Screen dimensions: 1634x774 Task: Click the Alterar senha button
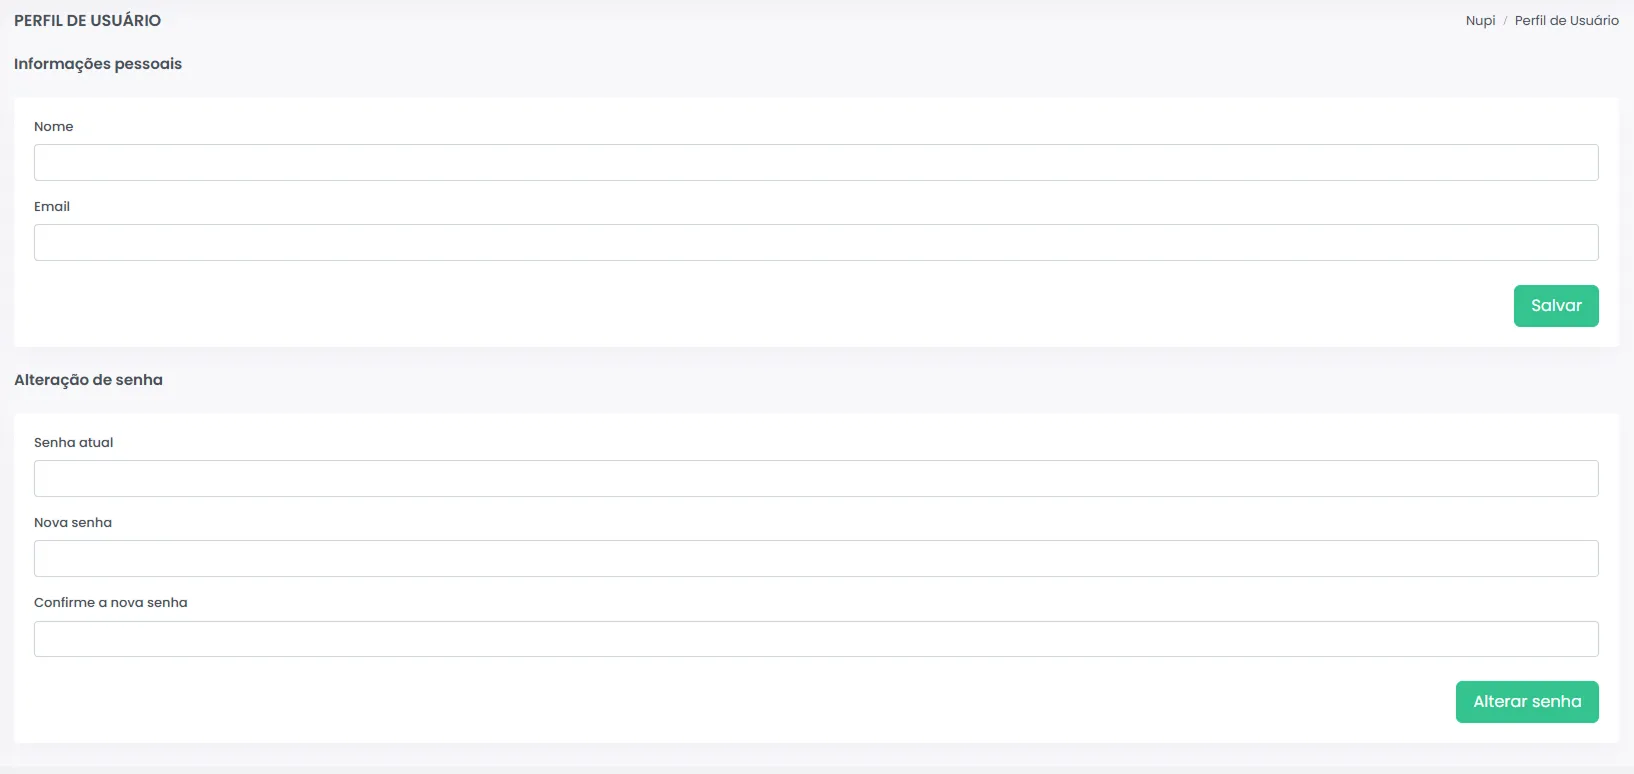[1527, 702]
